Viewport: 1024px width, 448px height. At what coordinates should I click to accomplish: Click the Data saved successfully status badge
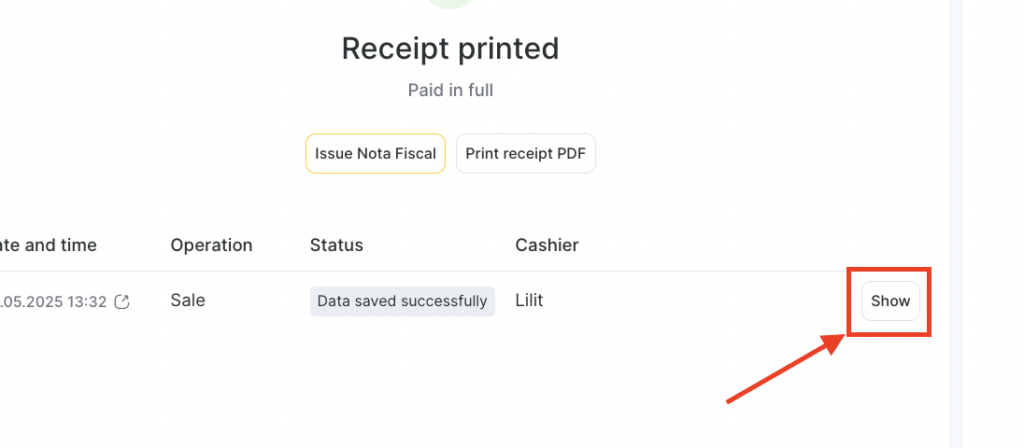click(x=402, y=301)
